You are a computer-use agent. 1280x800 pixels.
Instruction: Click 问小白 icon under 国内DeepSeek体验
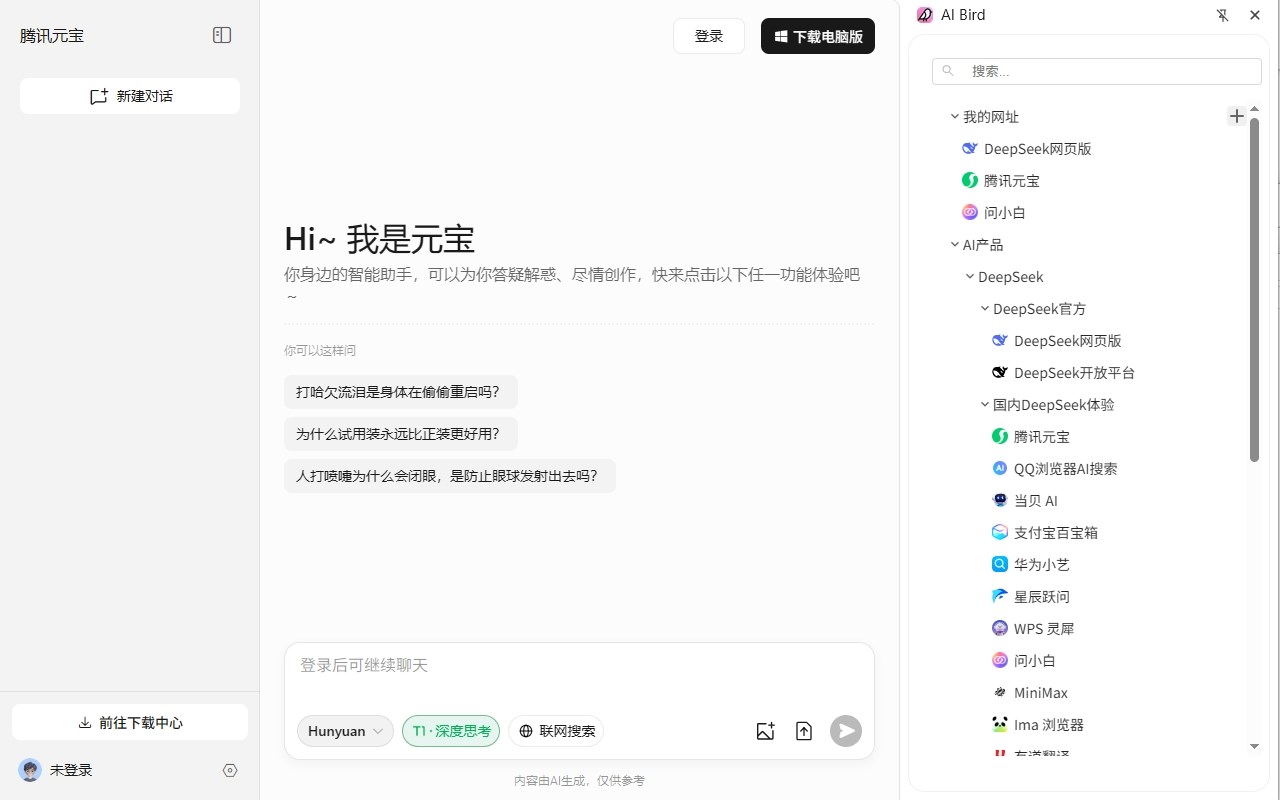[x=999, y=660]
